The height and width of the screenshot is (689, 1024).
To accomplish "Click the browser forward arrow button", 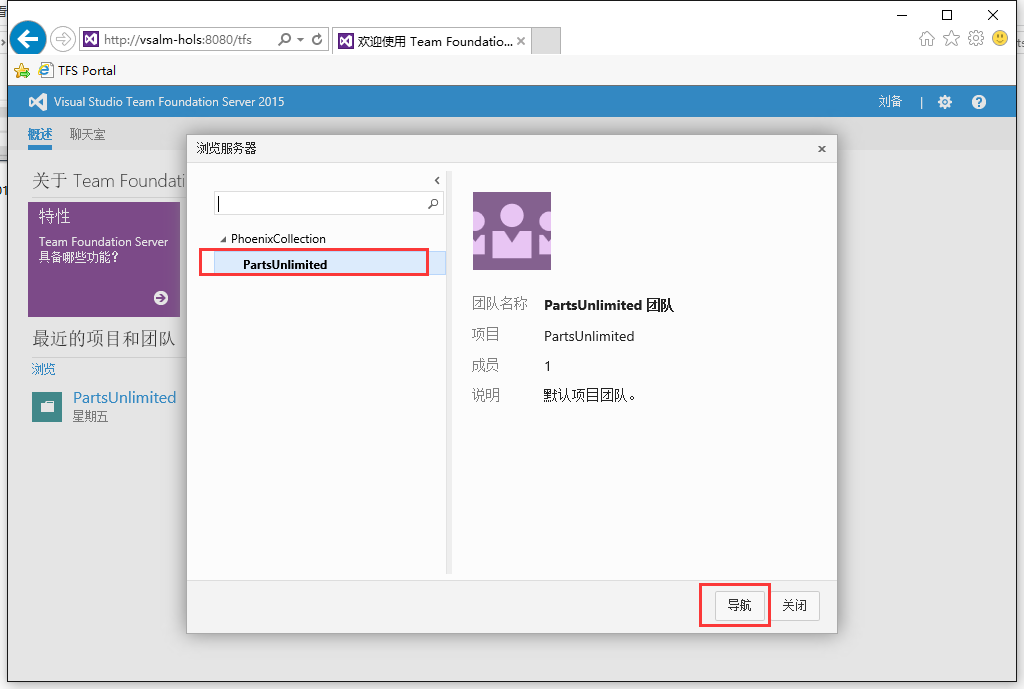I will point(63,39).
